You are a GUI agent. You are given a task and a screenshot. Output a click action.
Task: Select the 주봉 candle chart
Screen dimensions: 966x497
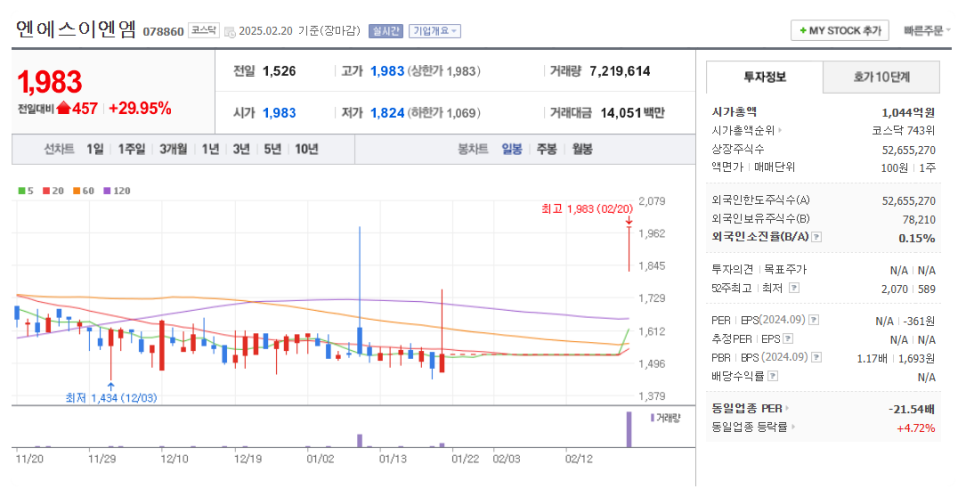546,149
